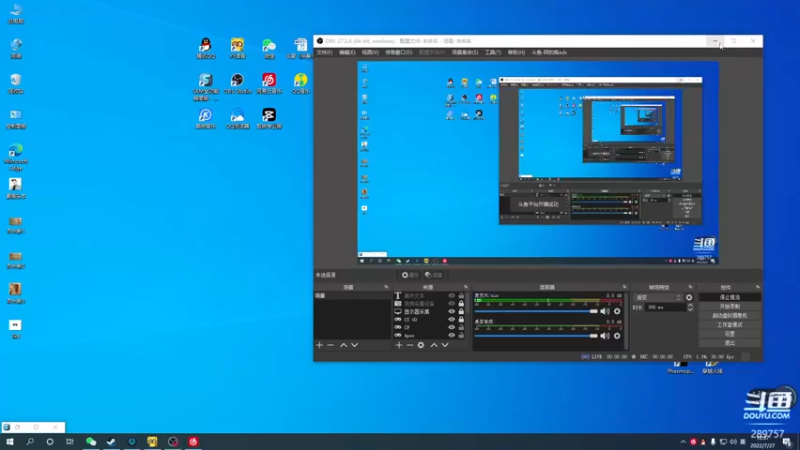Click the Exit button in Controls

(730, 343)
